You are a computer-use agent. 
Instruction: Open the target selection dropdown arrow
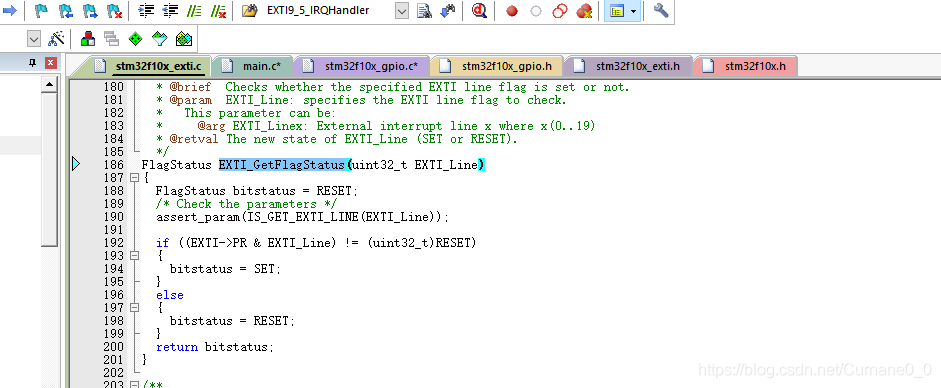pyautogui.click(x=34, y=40)
